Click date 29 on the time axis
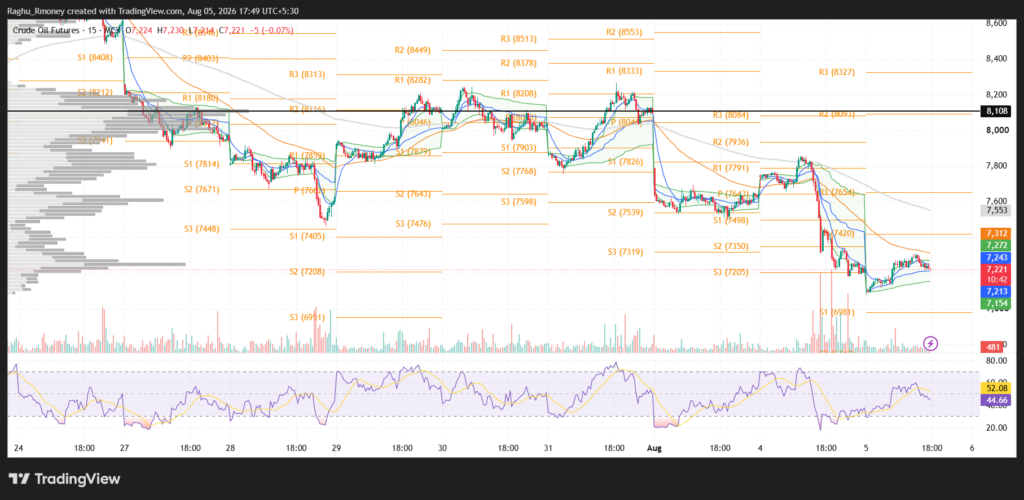Screen dimensions: 1024x500 pyautogui.click(x=336, y=448)
